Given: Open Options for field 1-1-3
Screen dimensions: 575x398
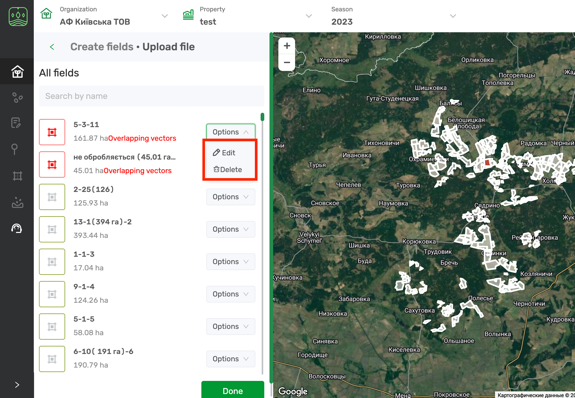Looking at the screenshot, I should [x=231, y=262].
